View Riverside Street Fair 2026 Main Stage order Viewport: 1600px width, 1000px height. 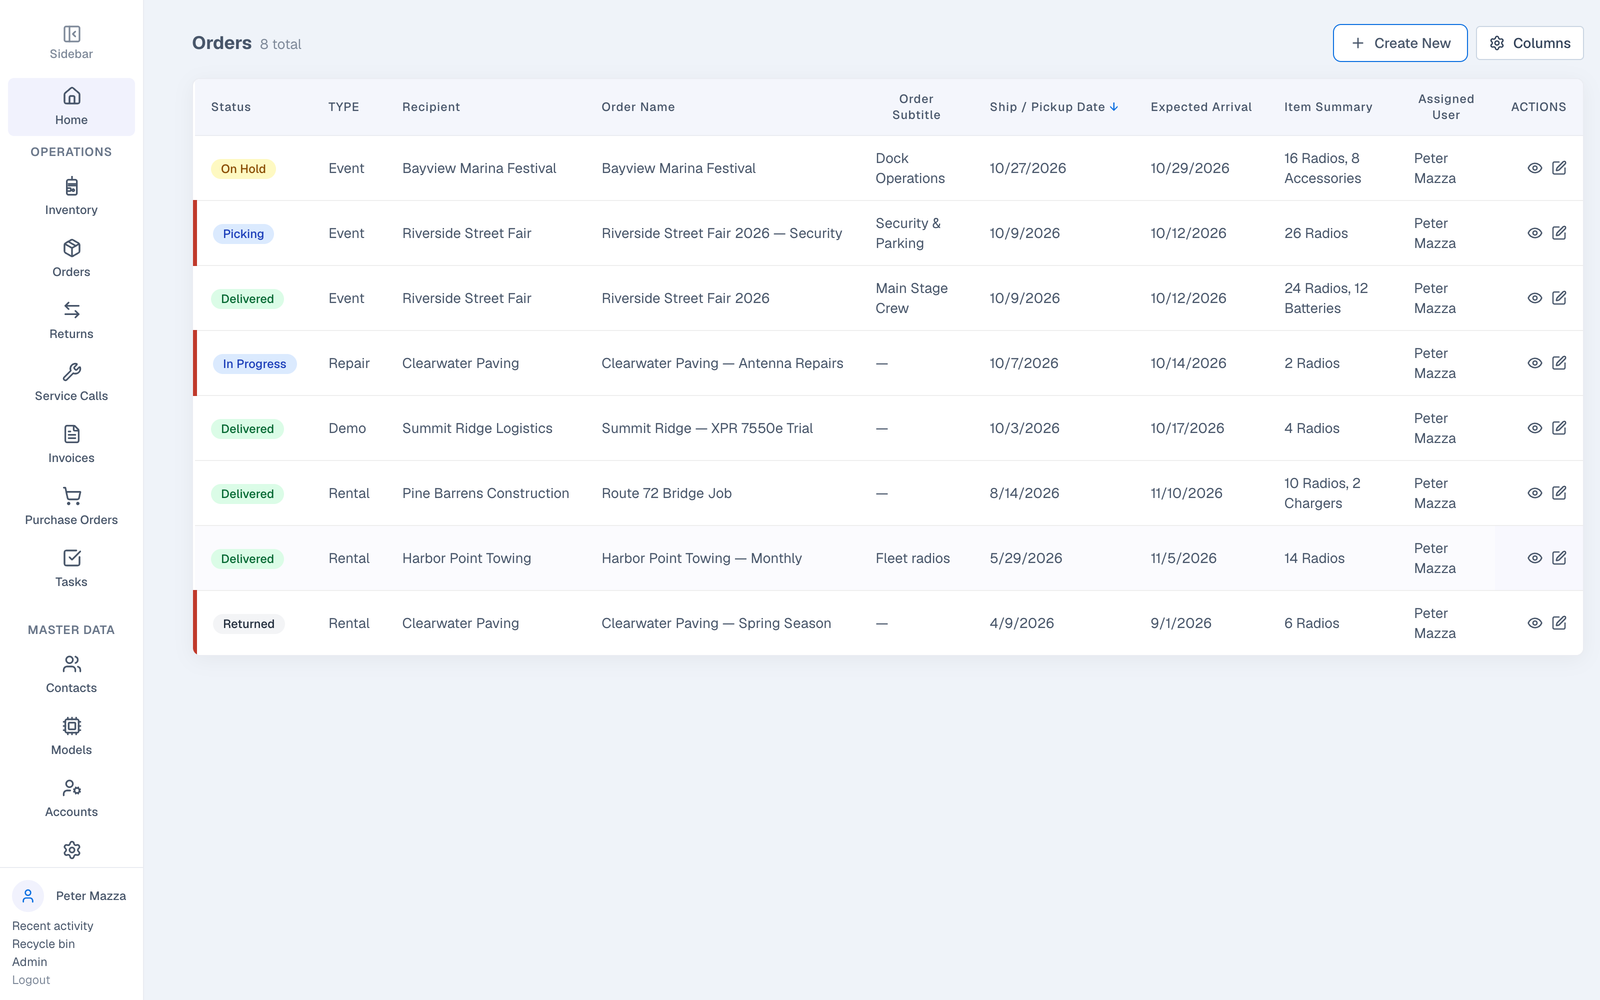click(1535, 298)
